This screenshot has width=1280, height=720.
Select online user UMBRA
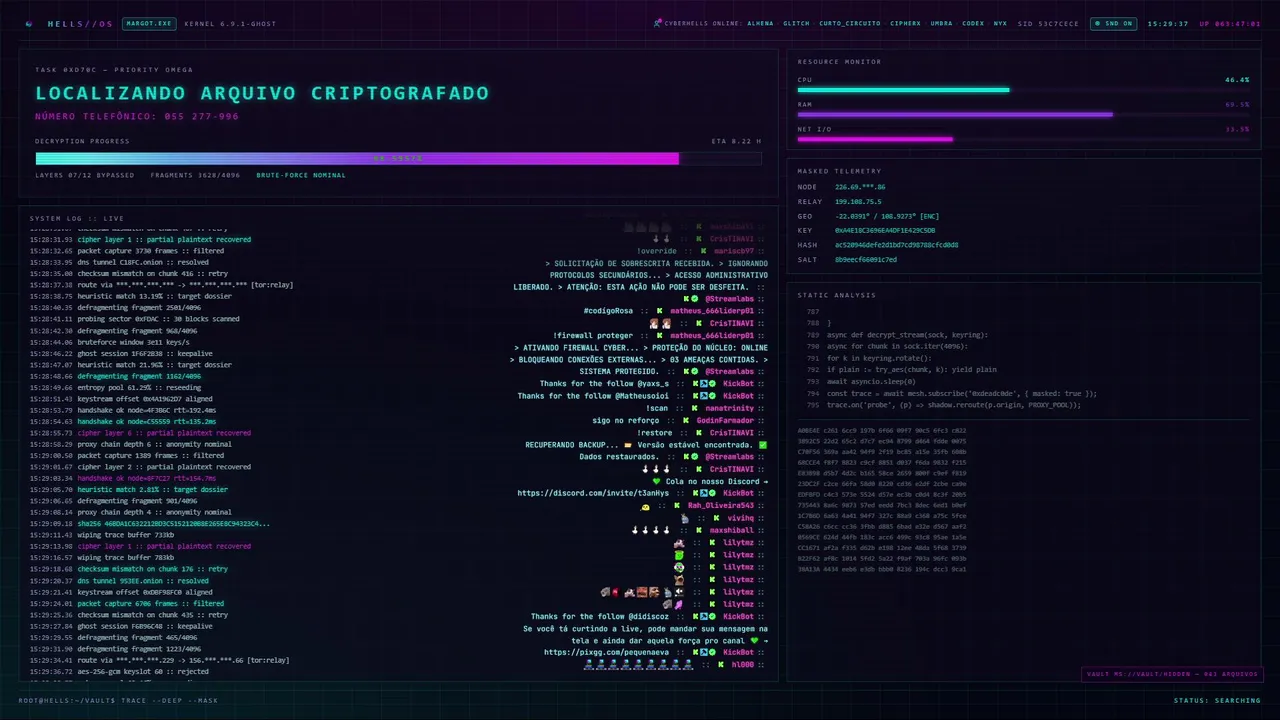pos(941,23)
